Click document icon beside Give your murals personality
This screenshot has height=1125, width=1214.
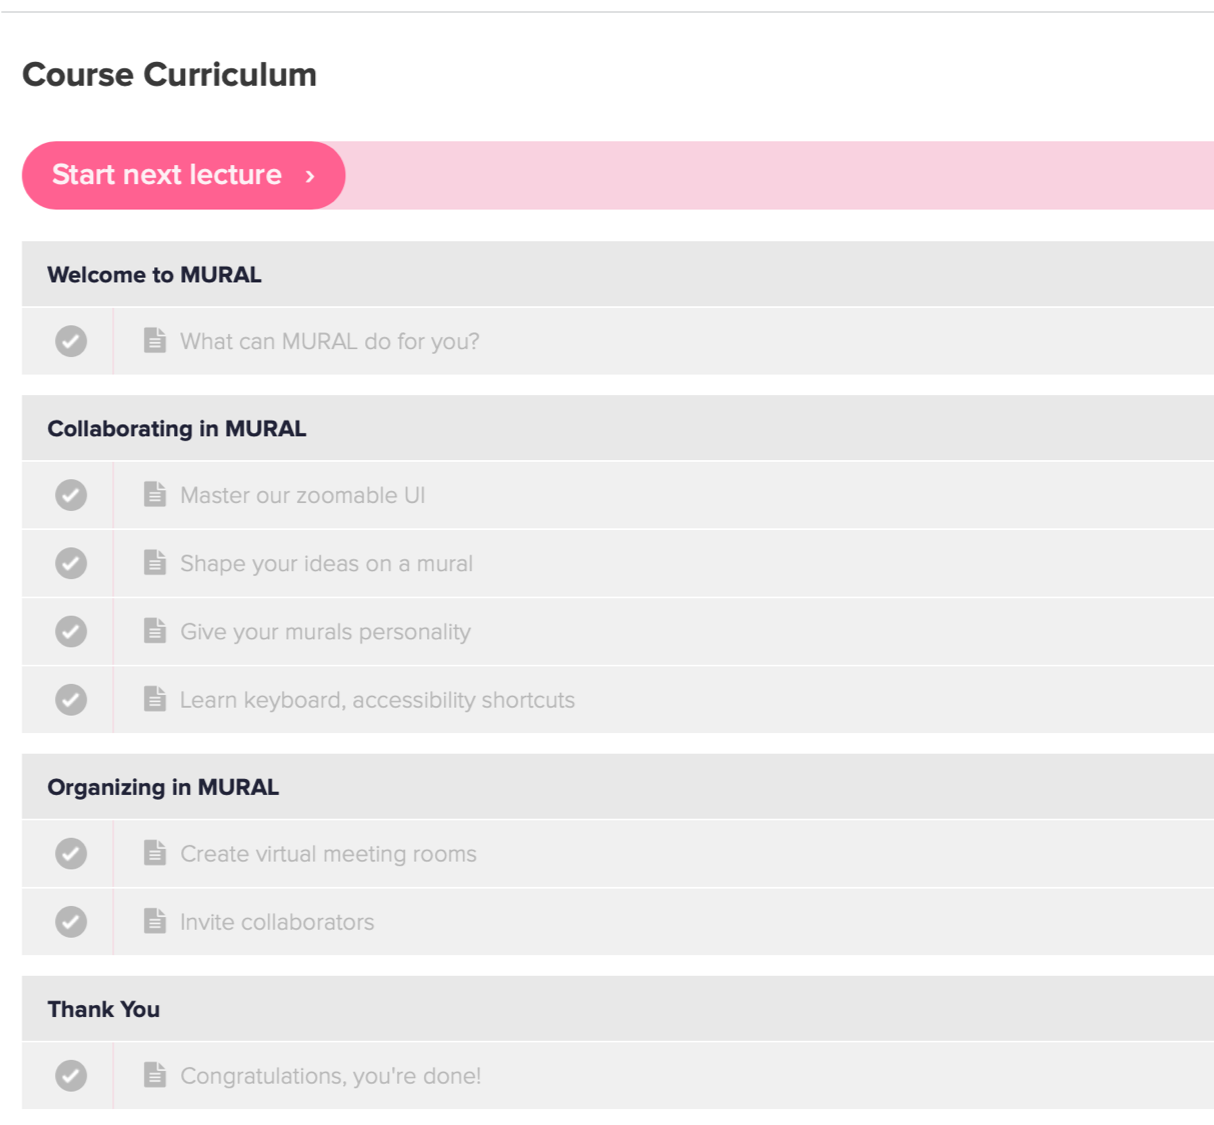pyautogui.click(x=155, y=630)
